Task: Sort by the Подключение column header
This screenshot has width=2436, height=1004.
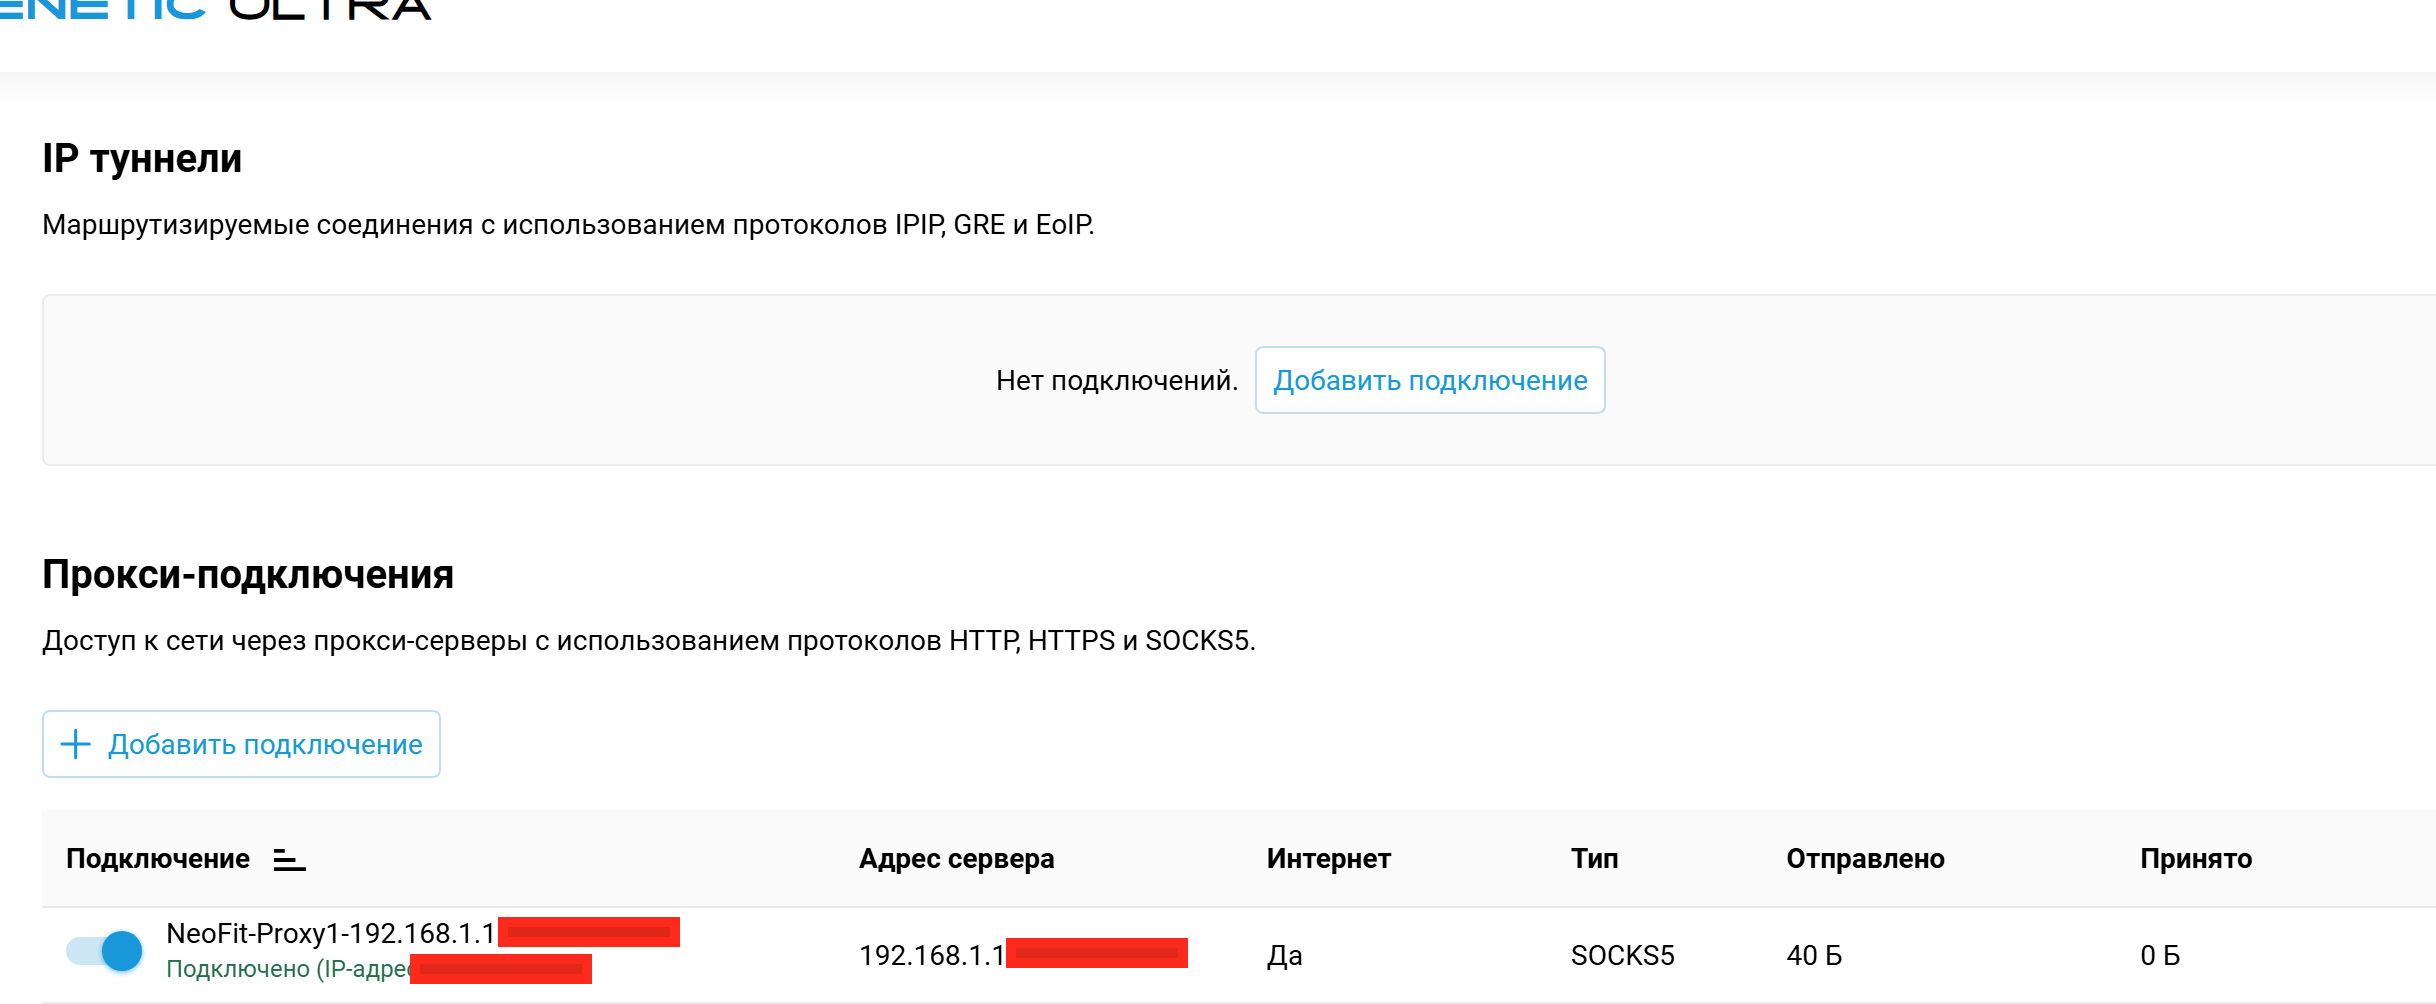Action: tap(158, 859)
